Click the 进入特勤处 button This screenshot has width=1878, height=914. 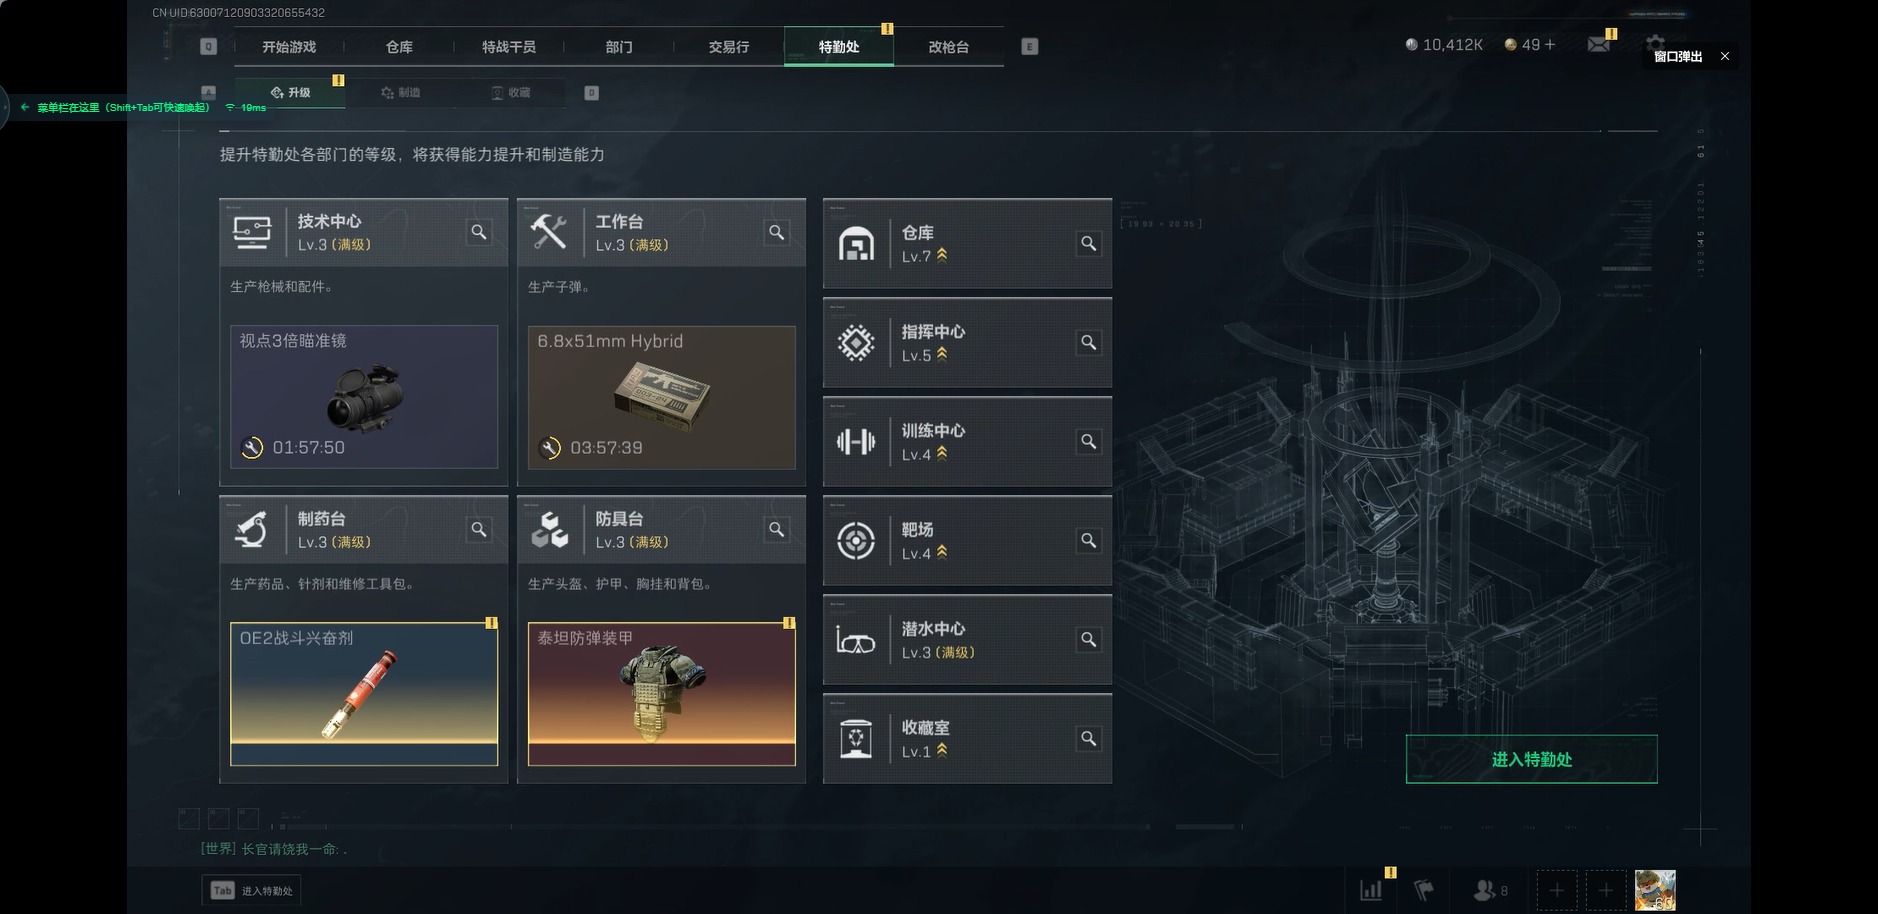tap(1531, 760)
